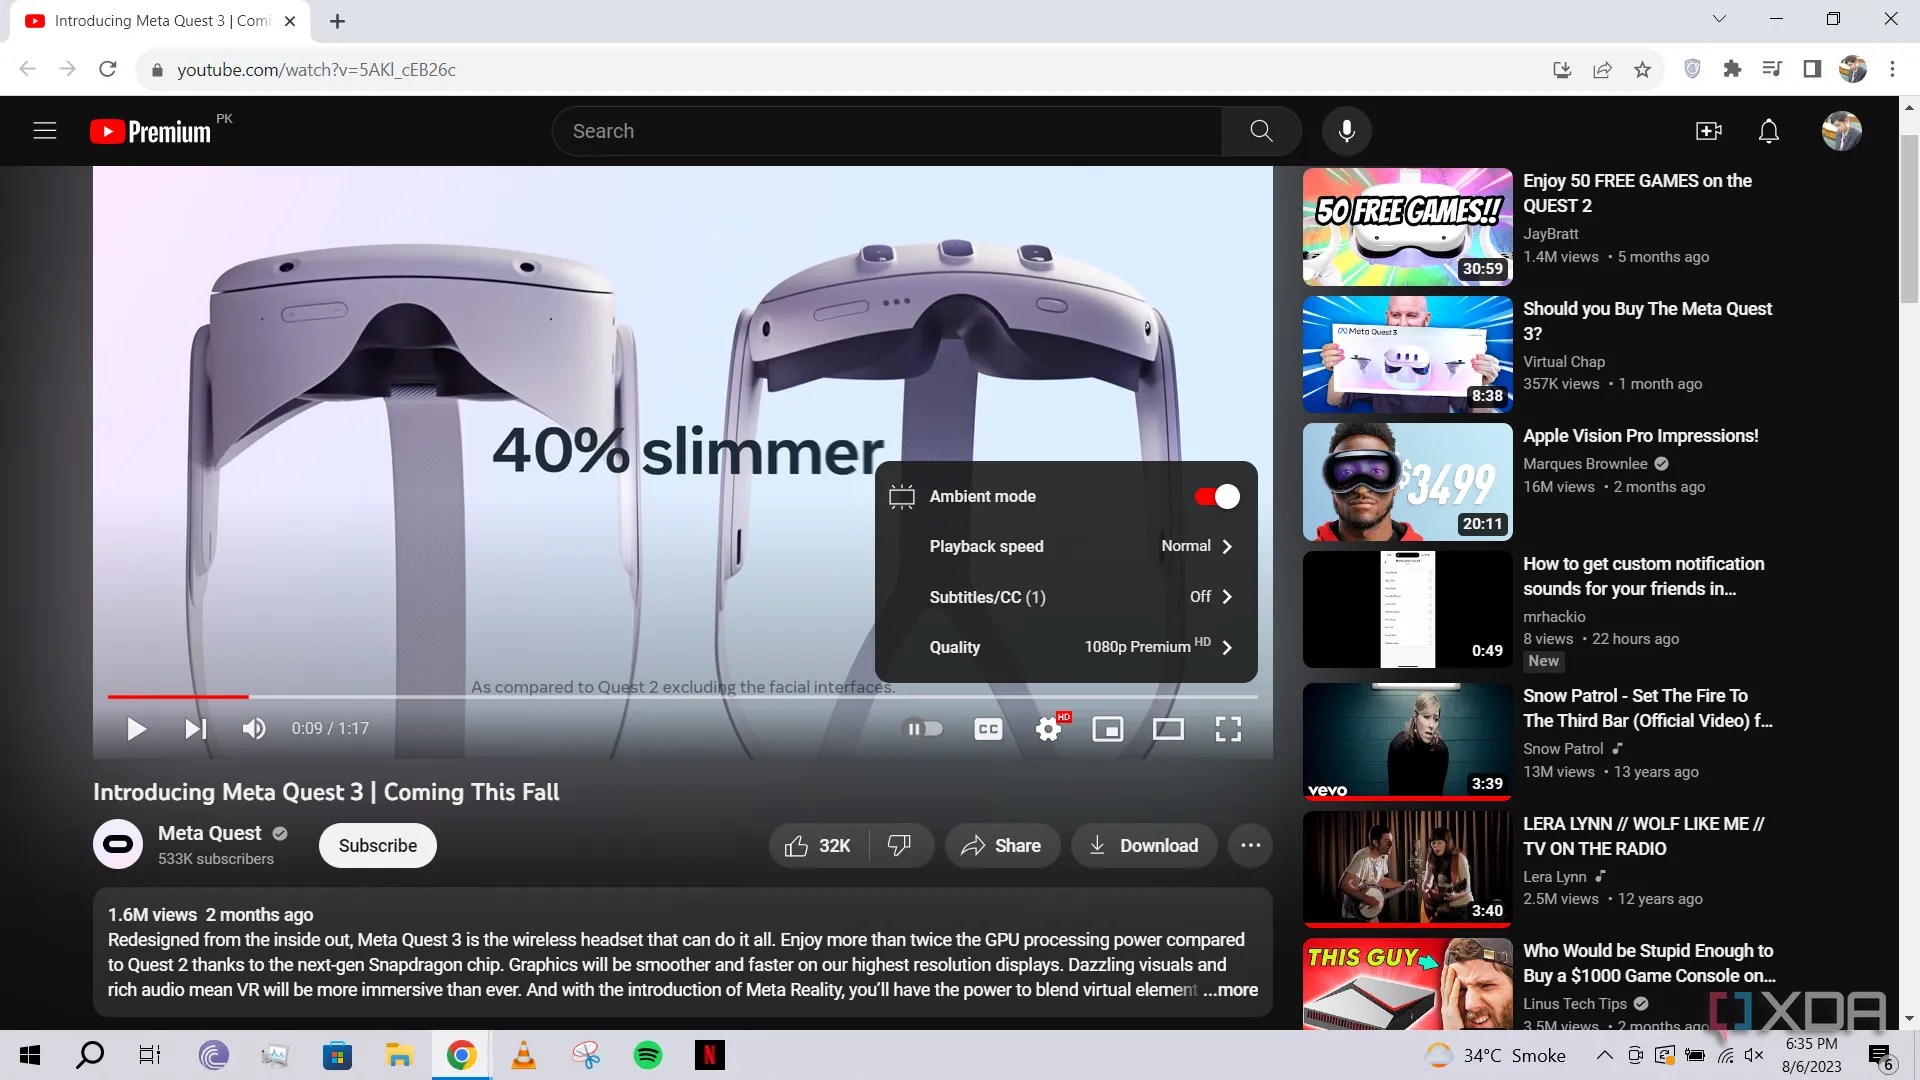Image resolution: width=1920 pixels, height=1080 pixels.
Task: Expand the description with ...more
Action: click(1232, 989)
